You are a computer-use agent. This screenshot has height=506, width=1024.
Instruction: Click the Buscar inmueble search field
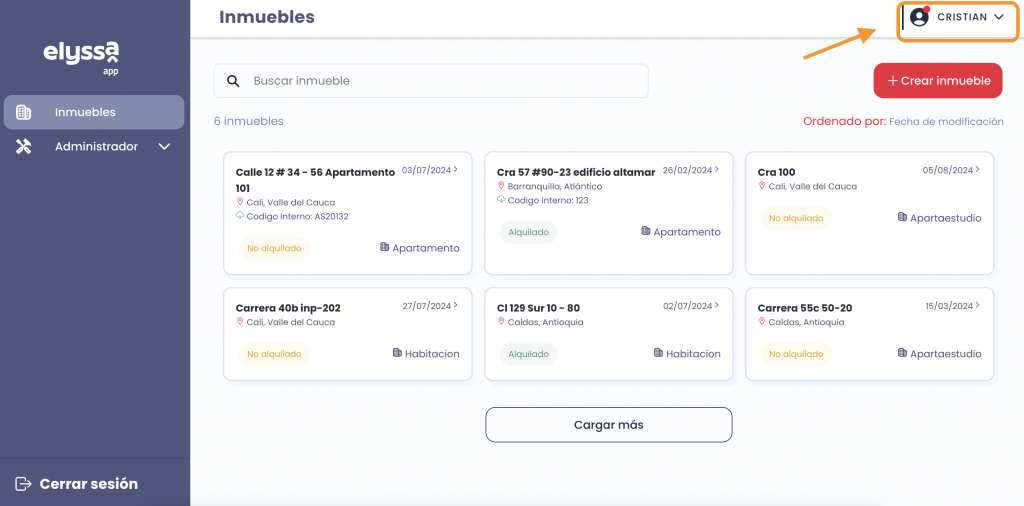tap(440, 81)
